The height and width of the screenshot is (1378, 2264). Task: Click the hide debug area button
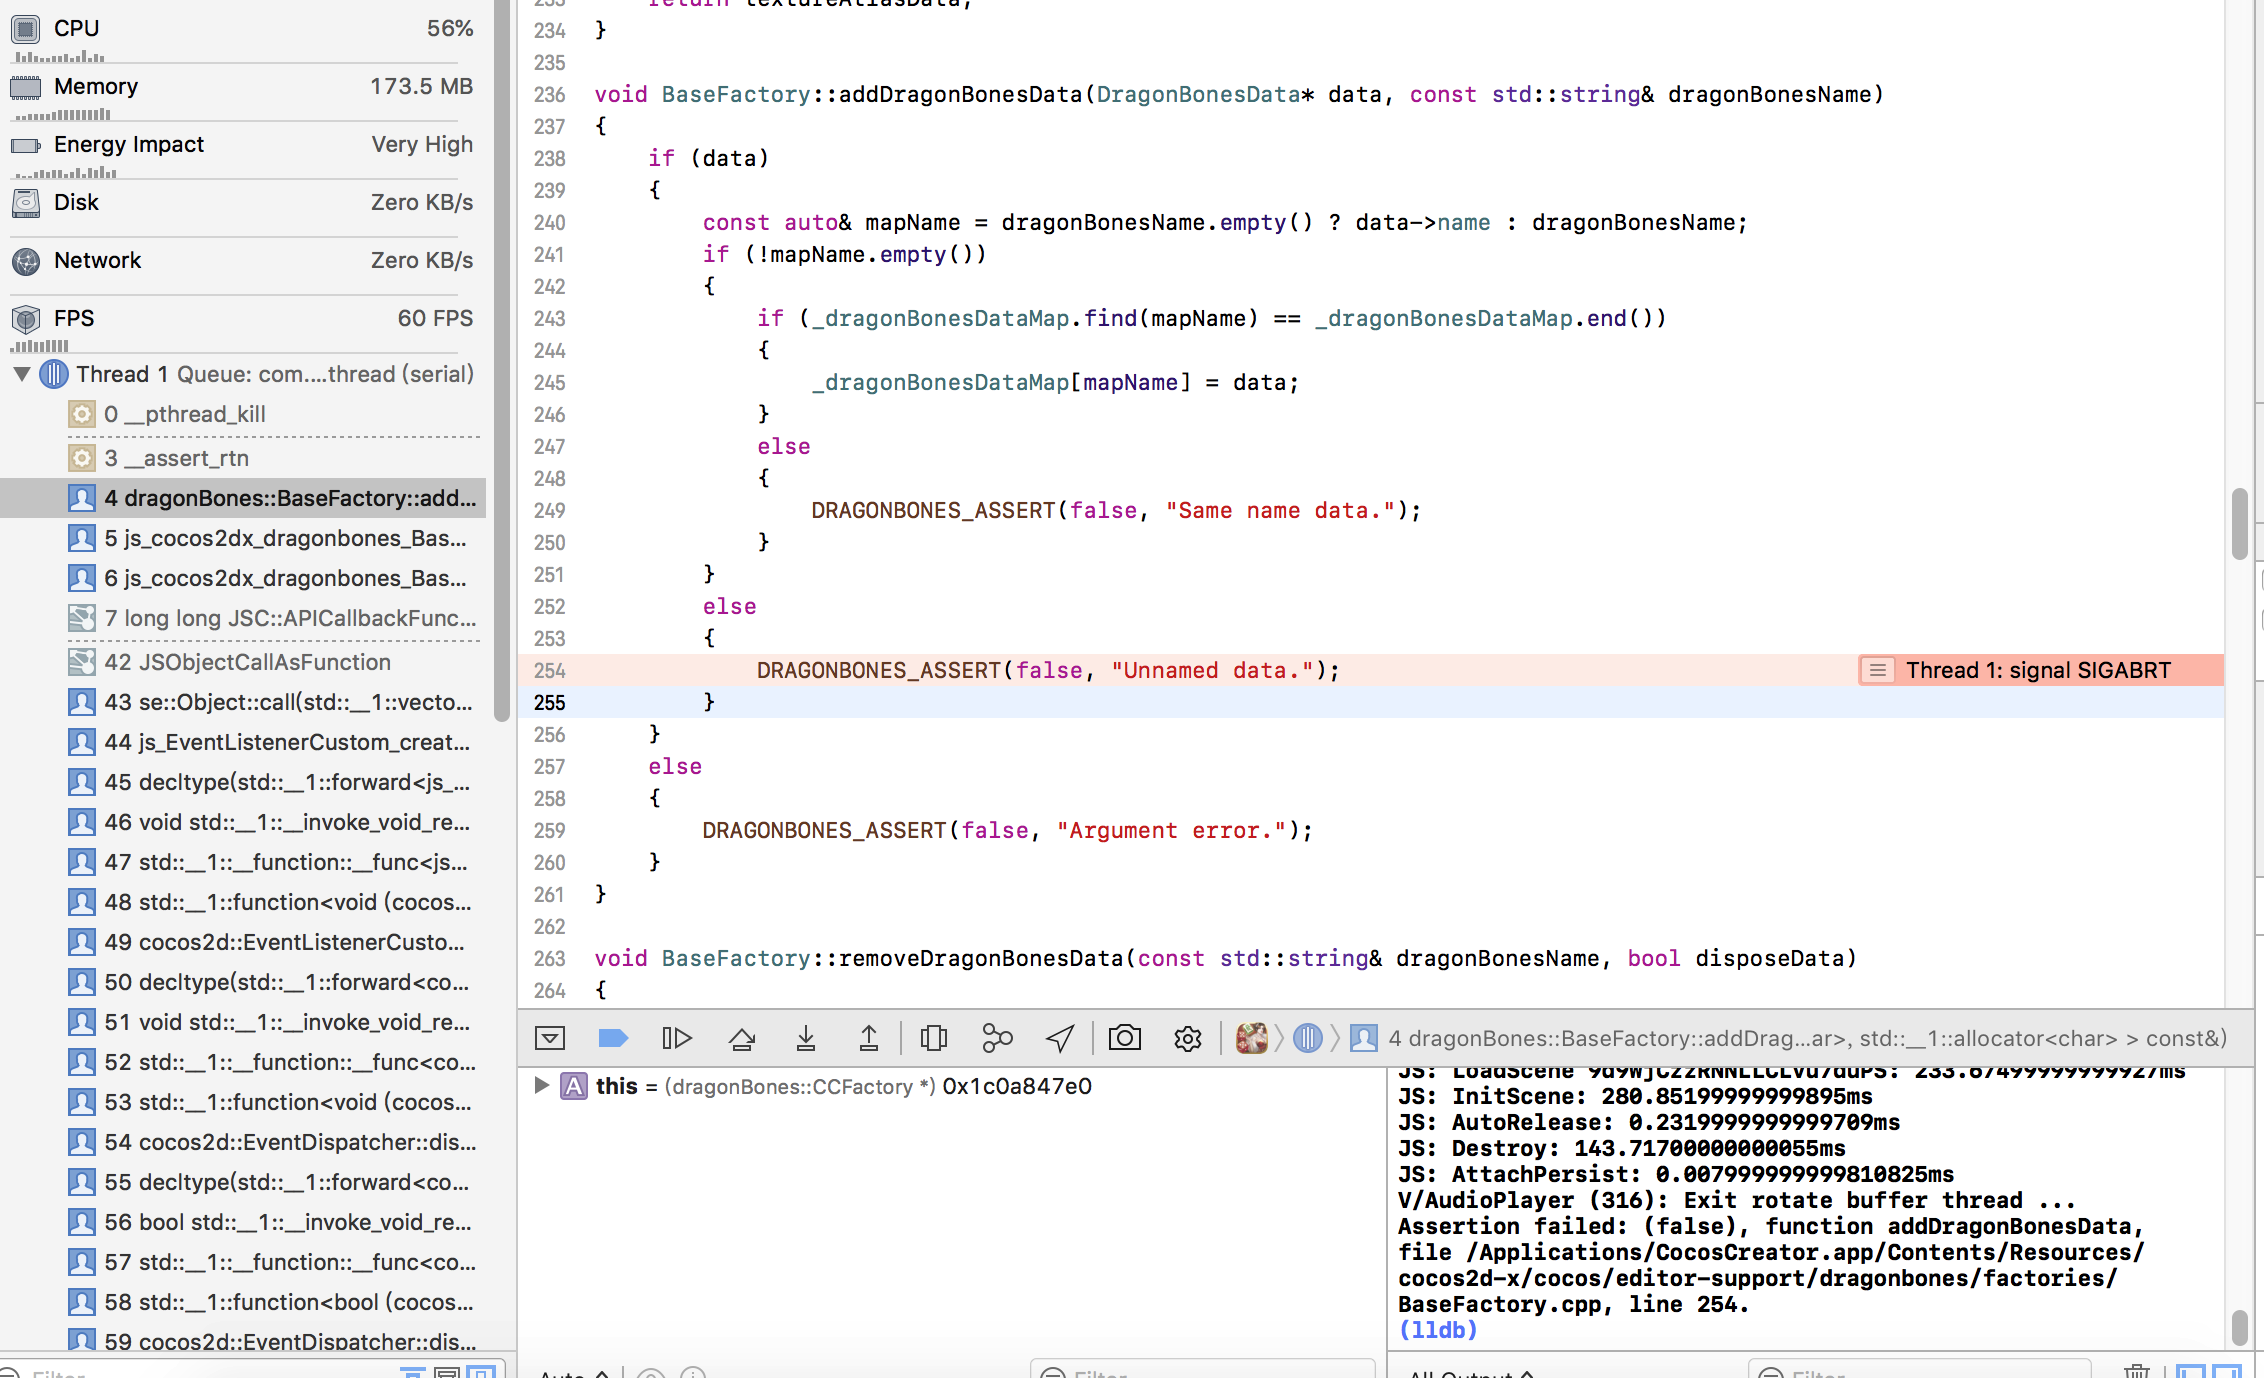click(550, 1038)
